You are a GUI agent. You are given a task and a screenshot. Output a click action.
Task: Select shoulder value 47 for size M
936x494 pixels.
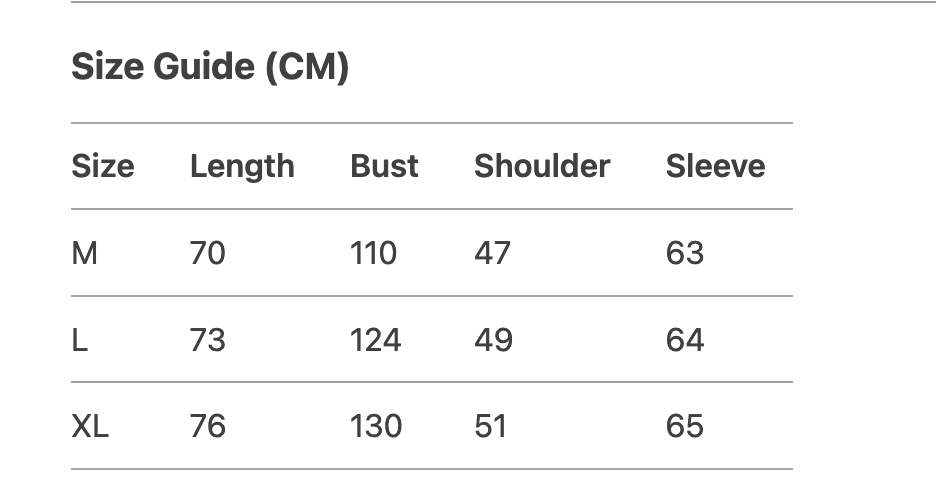(x=492, y=254)
